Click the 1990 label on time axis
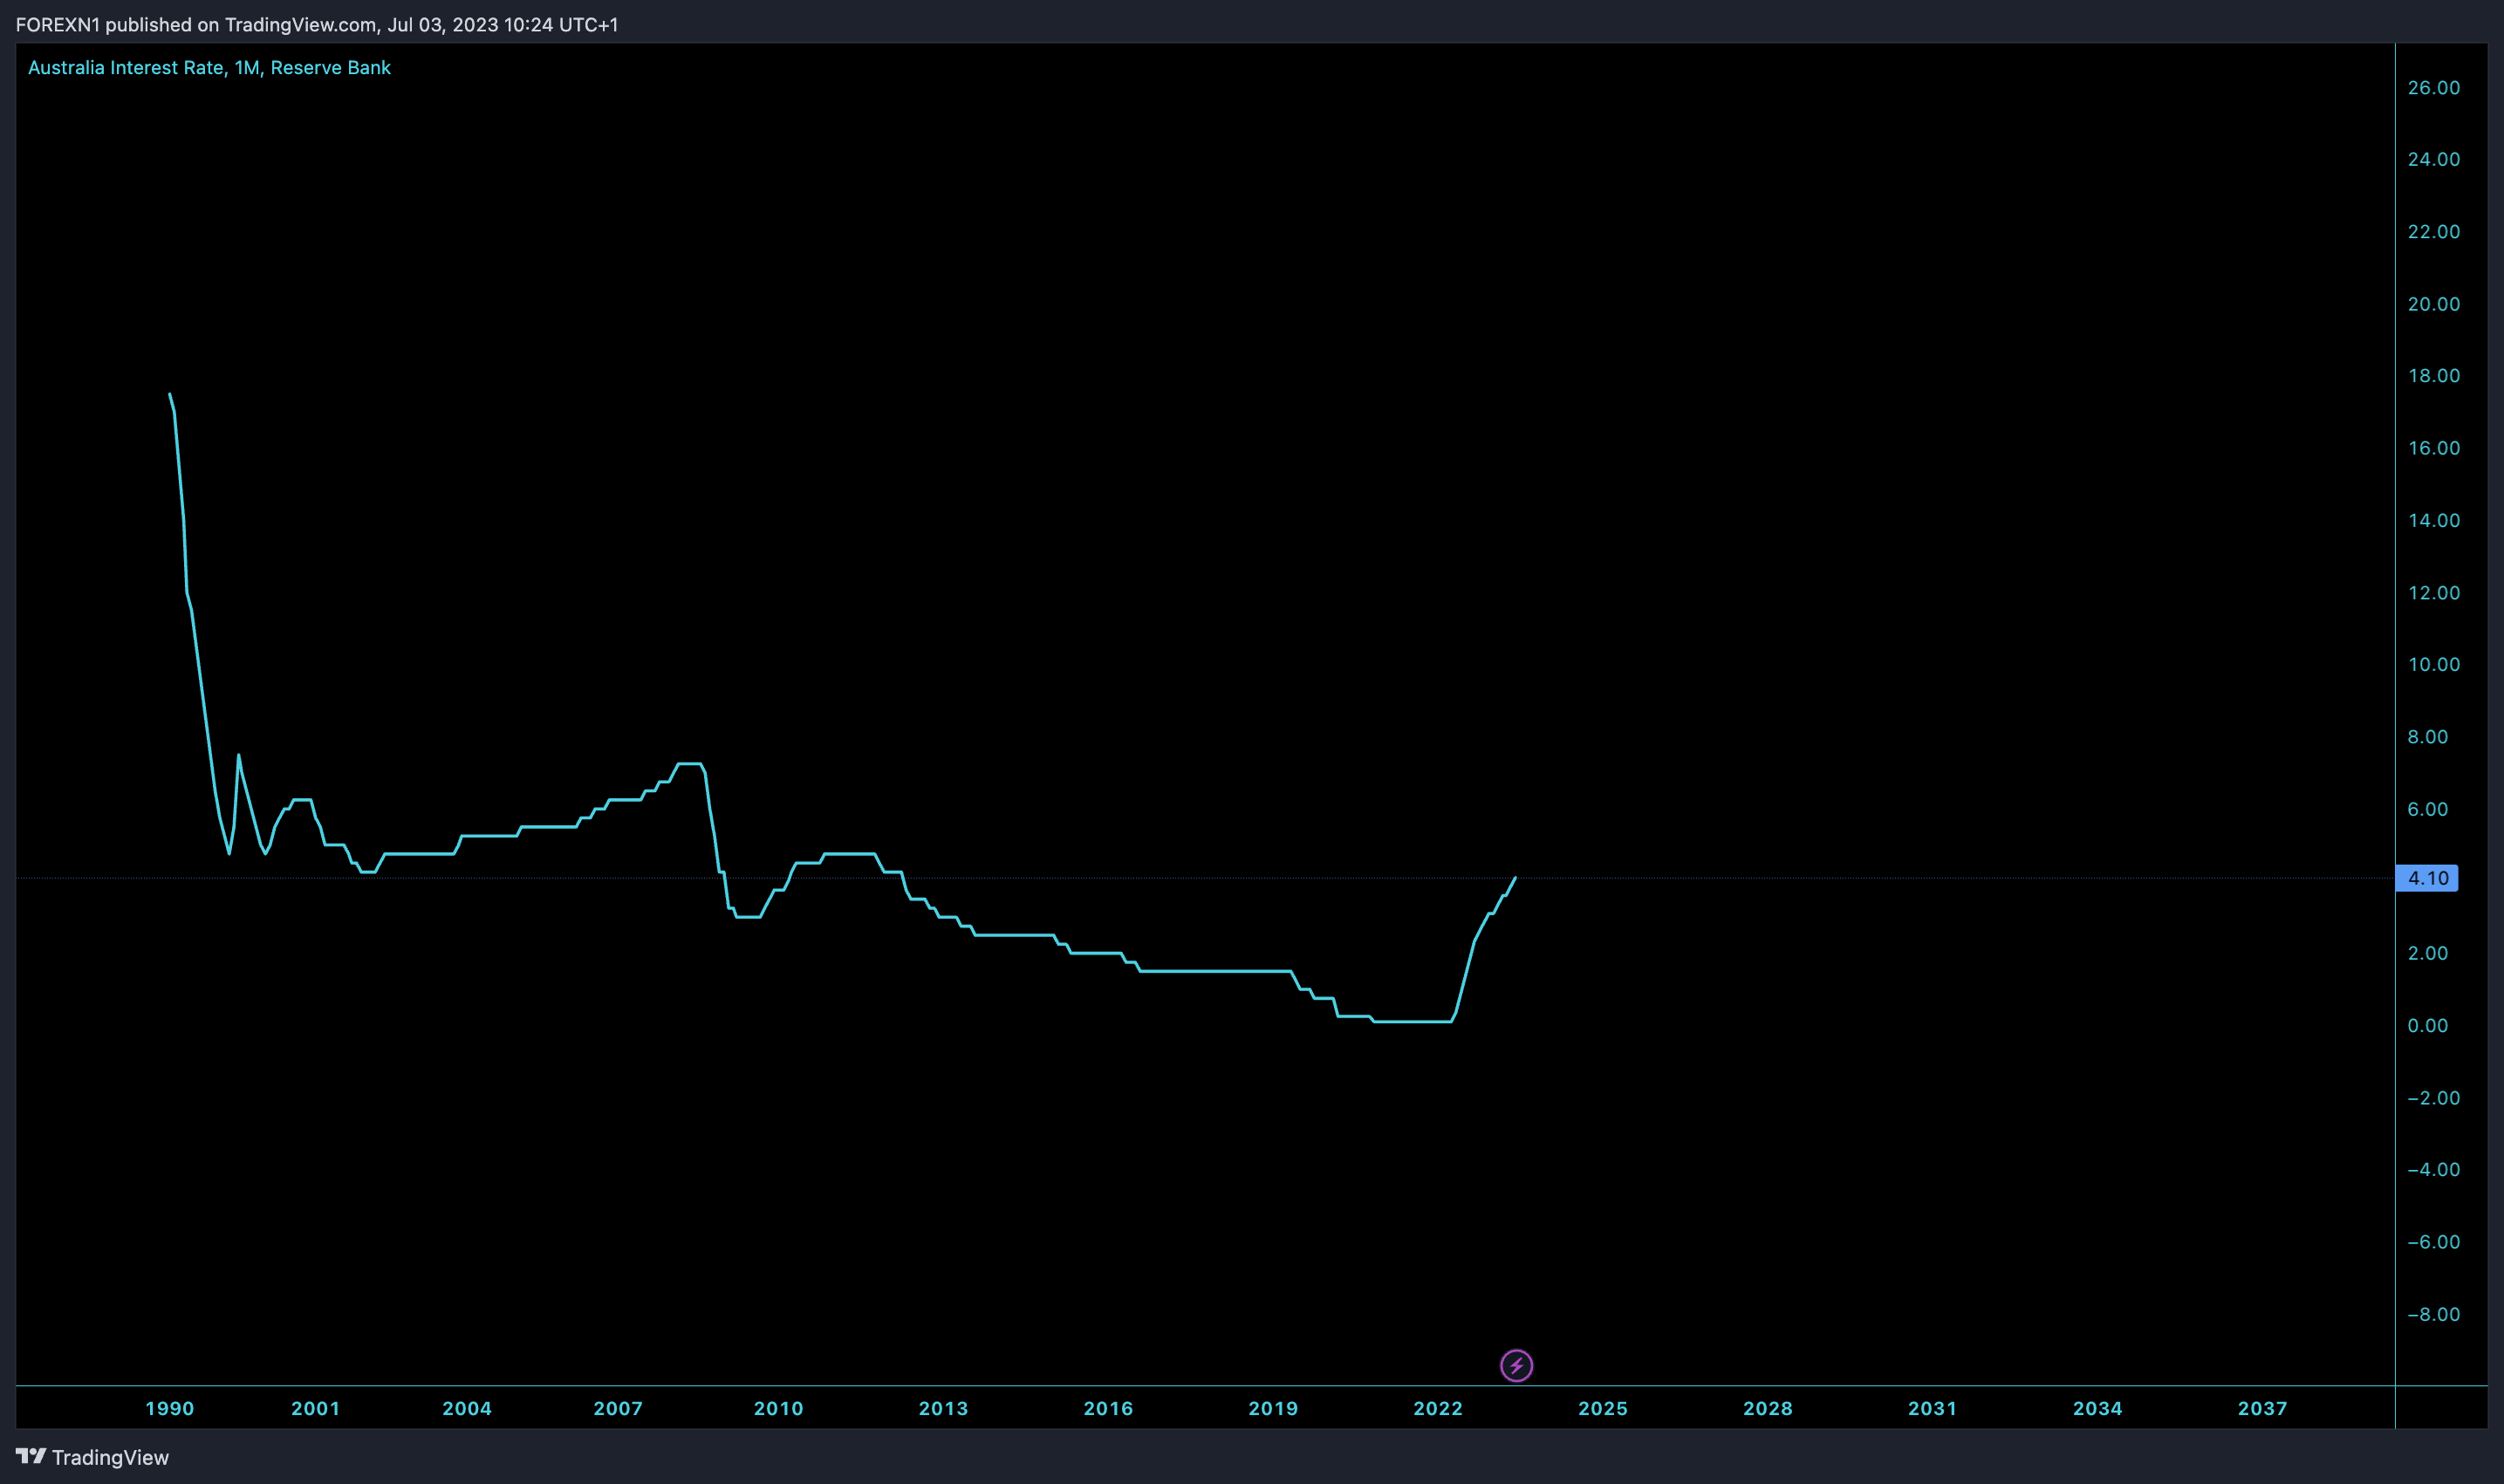Image resolution: width=2504 pixels, height=1484 pixels. (x=170, y=1408)
